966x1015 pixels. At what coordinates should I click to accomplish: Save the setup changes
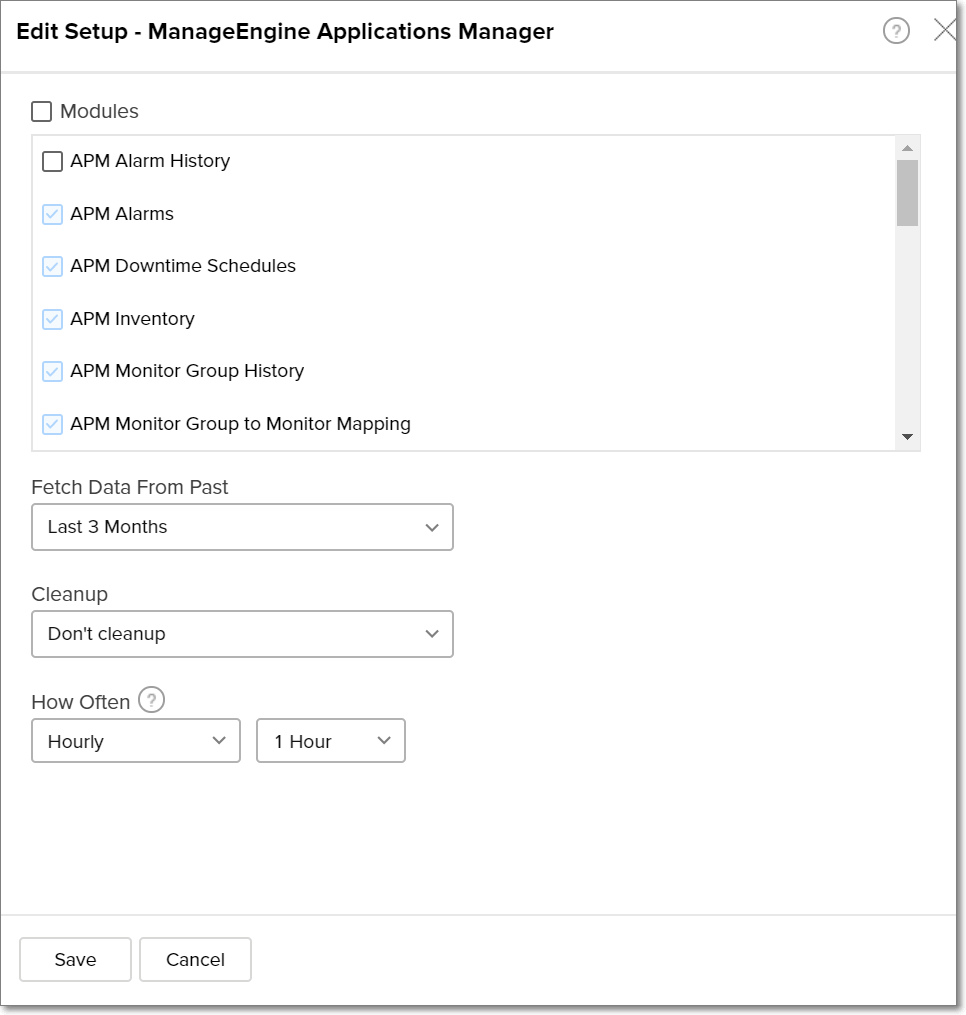click(x=75, y=959)
